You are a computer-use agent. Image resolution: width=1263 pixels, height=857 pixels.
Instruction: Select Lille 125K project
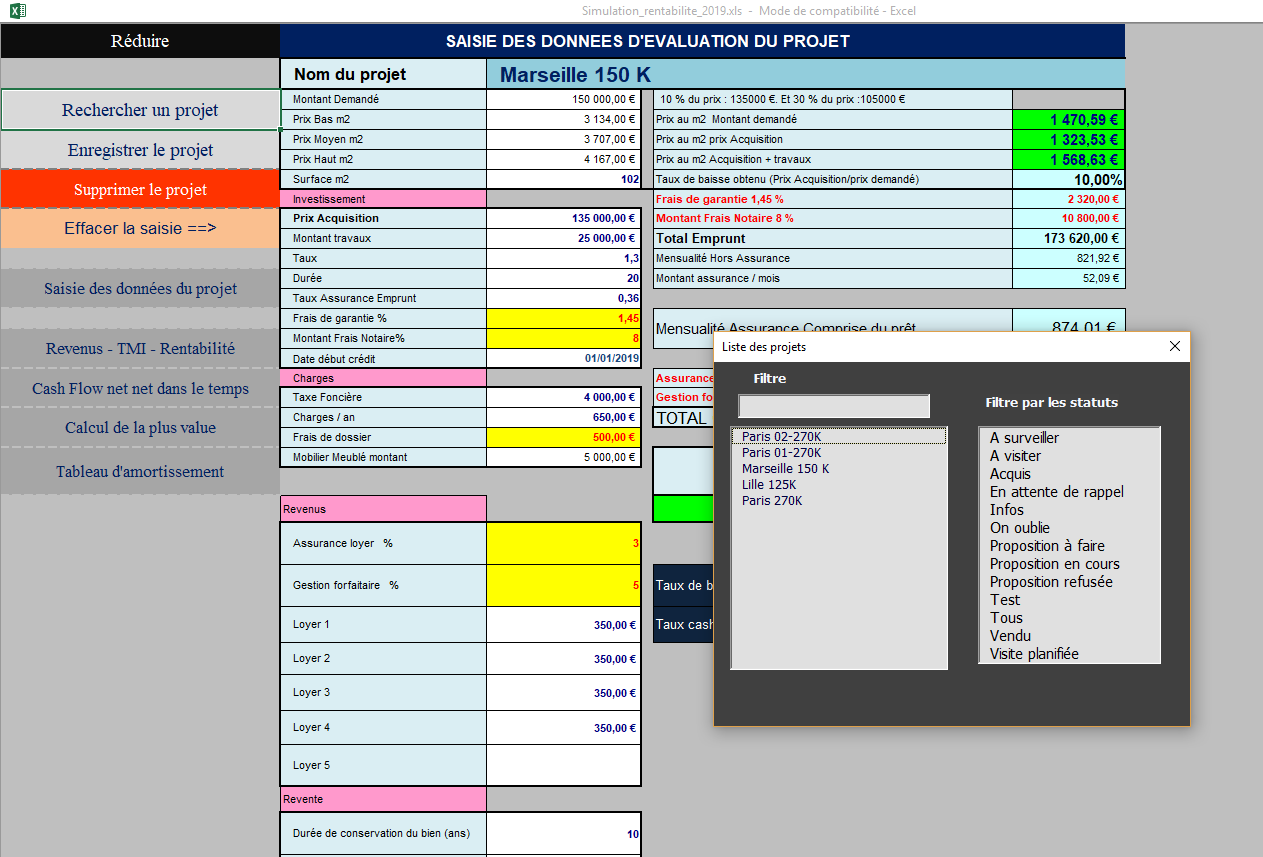pos(768,485)
